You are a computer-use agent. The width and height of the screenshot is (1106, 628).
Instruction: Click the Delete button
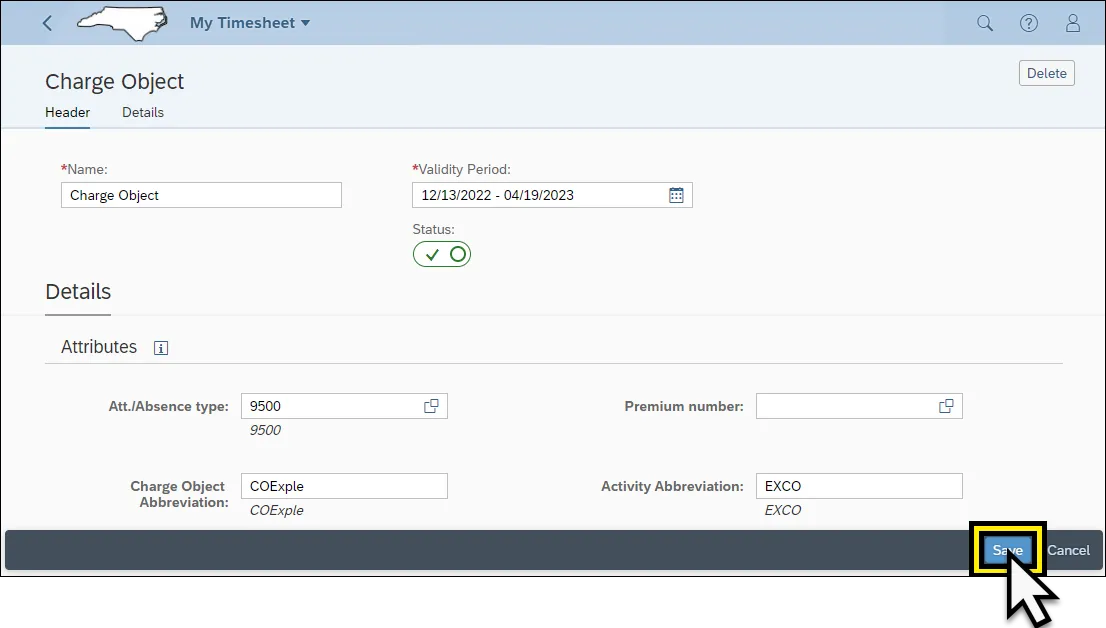point(1046,73)
